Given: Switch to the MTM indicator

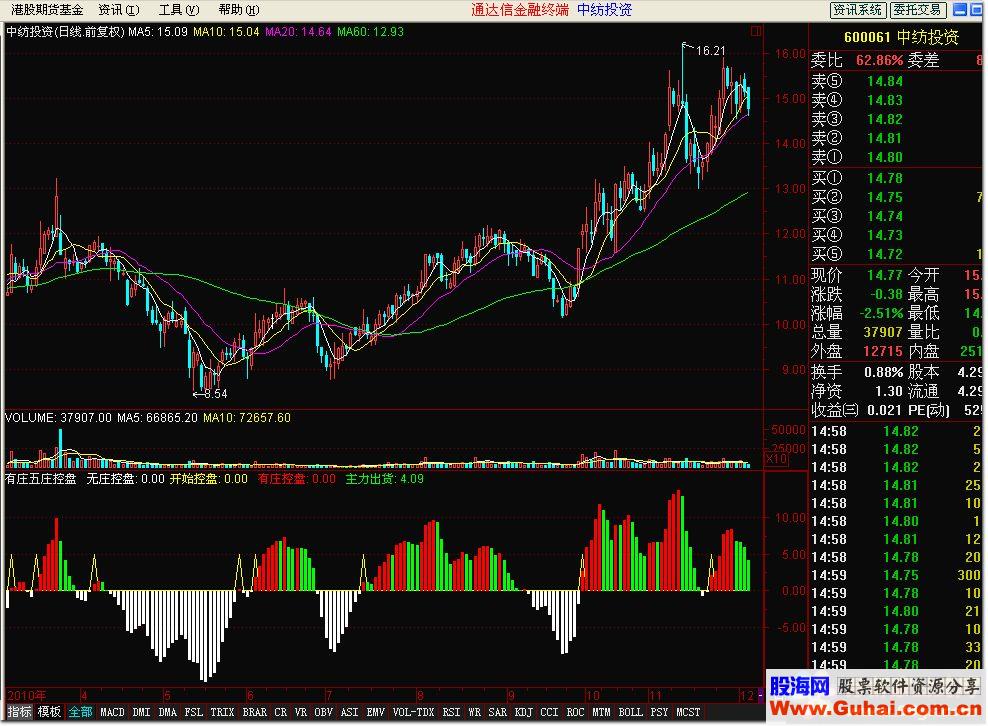Looking at the screenshot, I should (x=601, y=712).
